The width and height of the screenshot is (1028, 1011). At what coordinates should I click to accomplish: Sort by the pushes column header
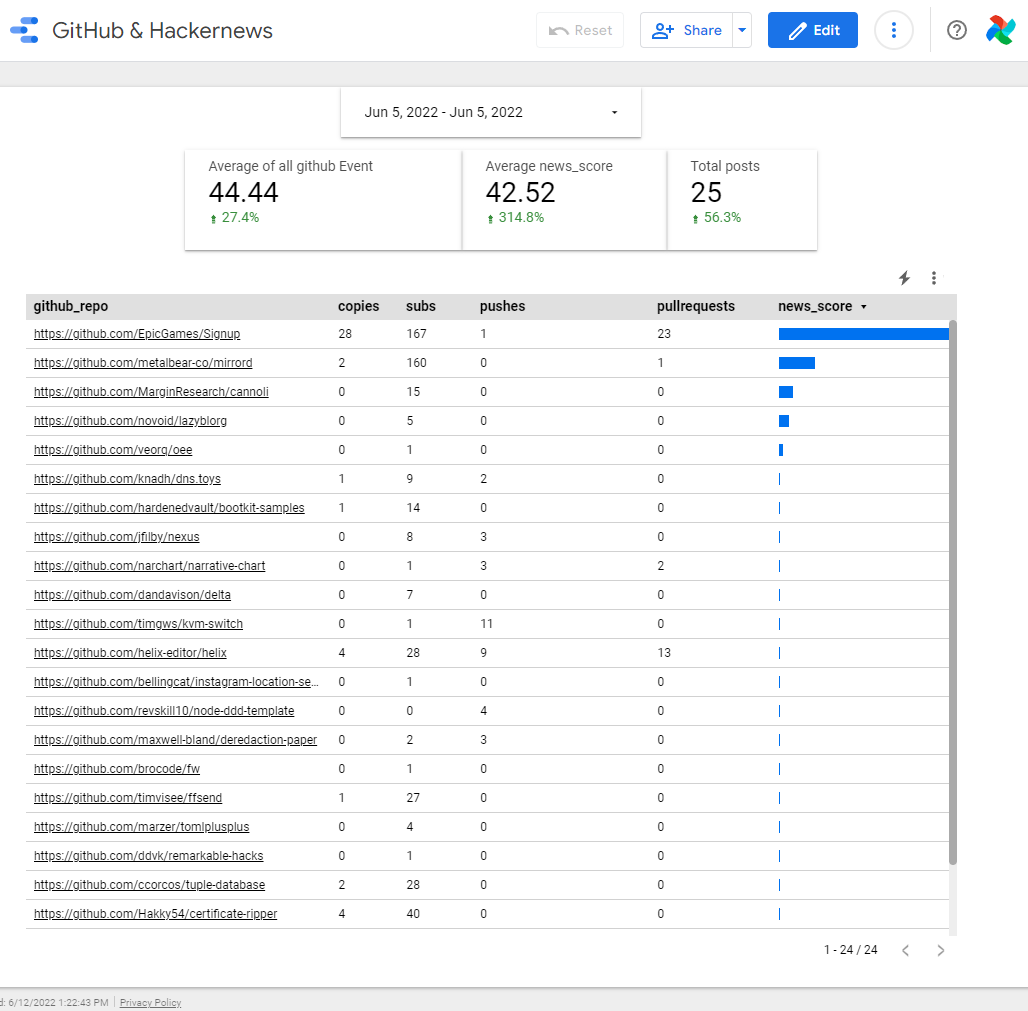click(x=502, y=306)
